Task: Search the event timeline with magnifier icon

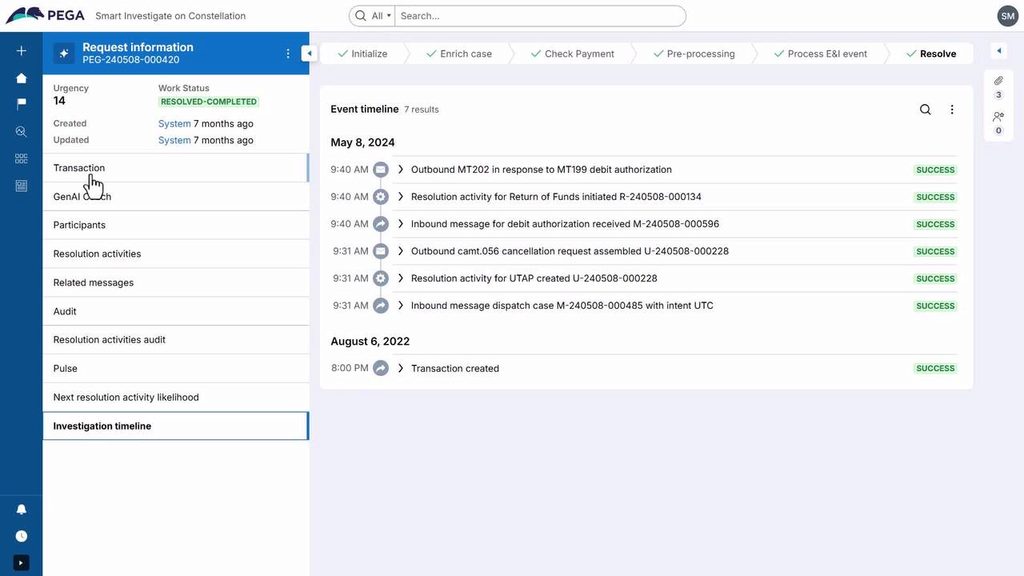Action: [925, 110]
